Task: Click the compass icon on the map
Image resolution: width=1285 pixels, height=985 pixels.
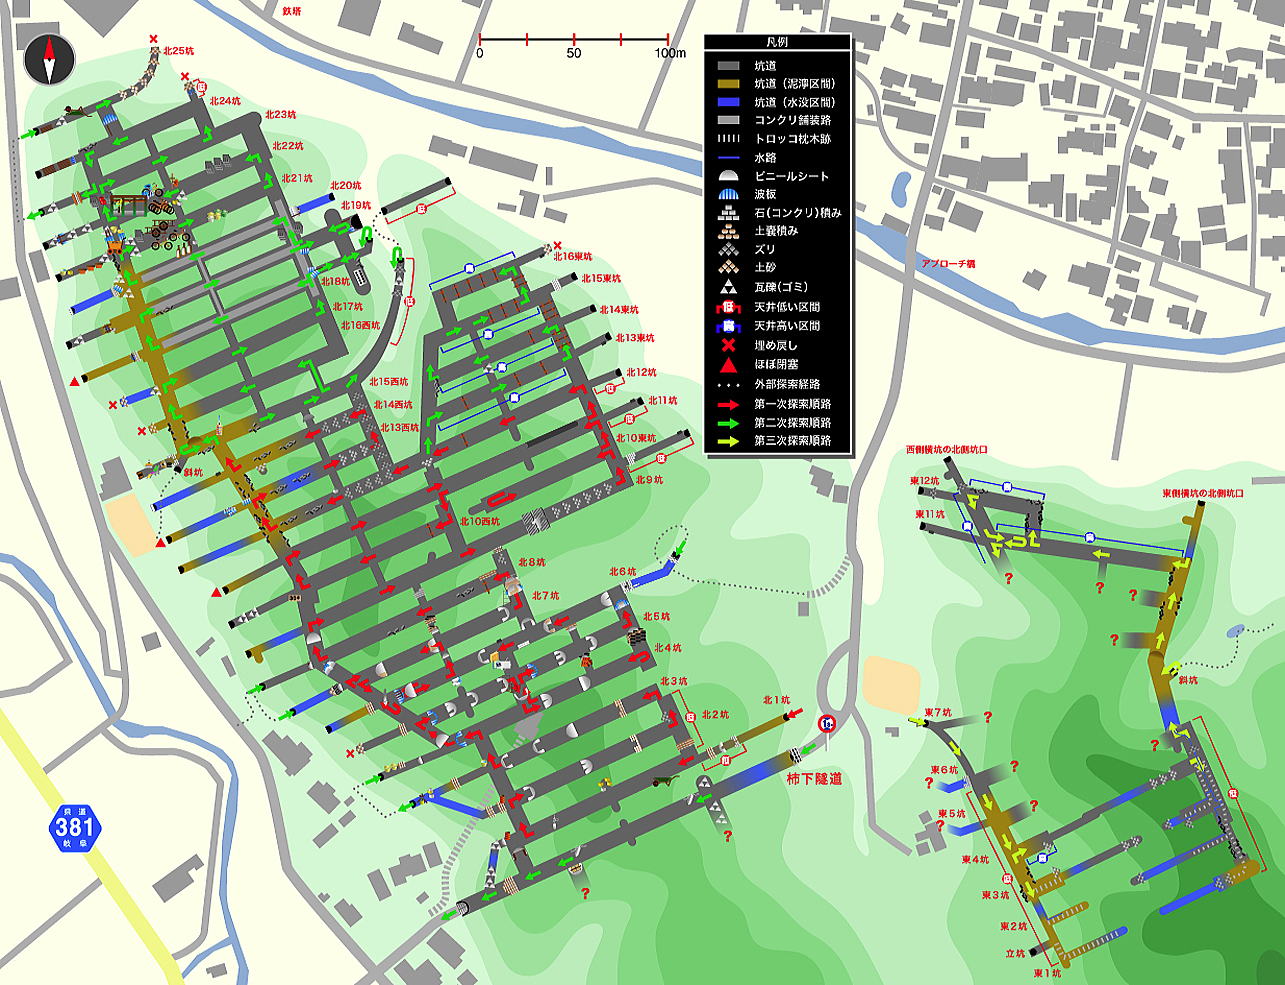Action: tap(50, 60)
